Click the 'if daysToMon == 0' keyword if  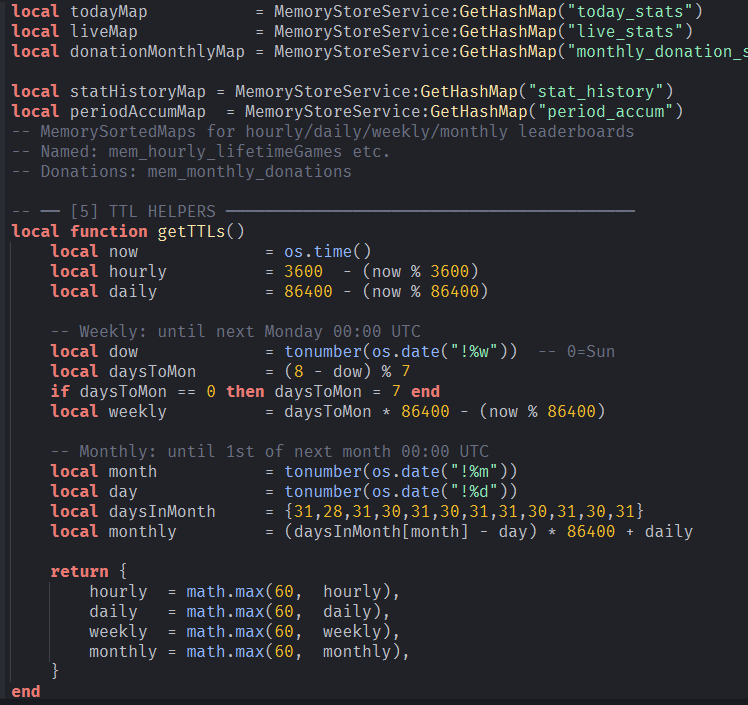(x=60, y=392)
